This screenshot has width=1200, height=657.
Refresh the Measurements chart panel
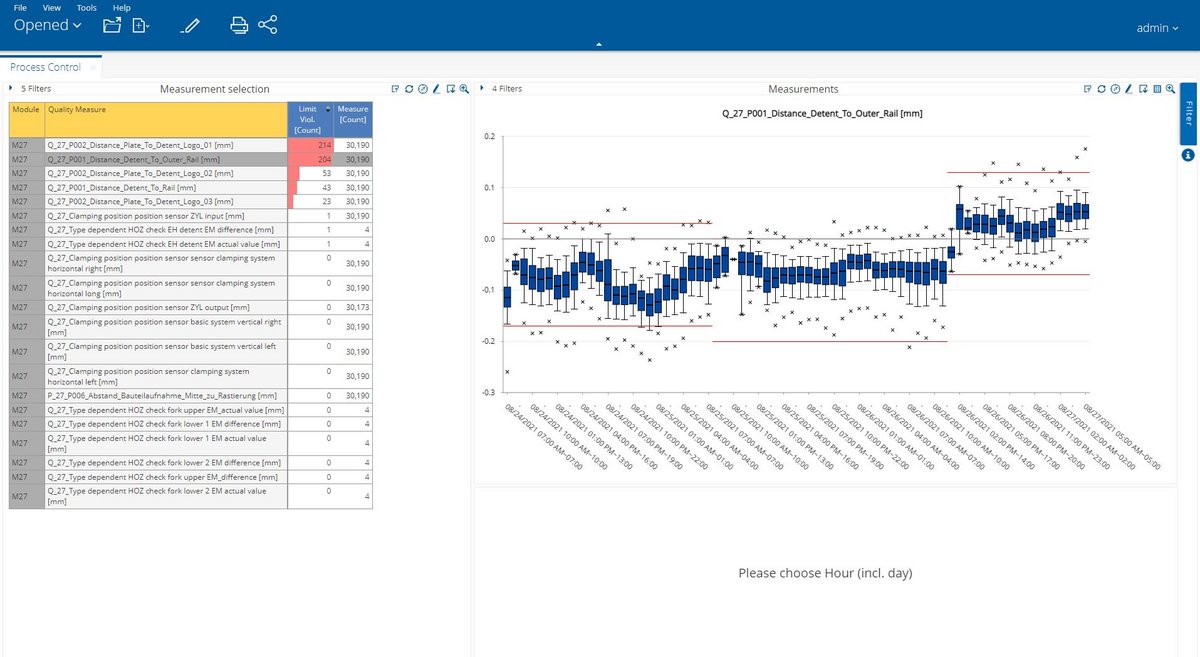click(x=1101, y=89)
